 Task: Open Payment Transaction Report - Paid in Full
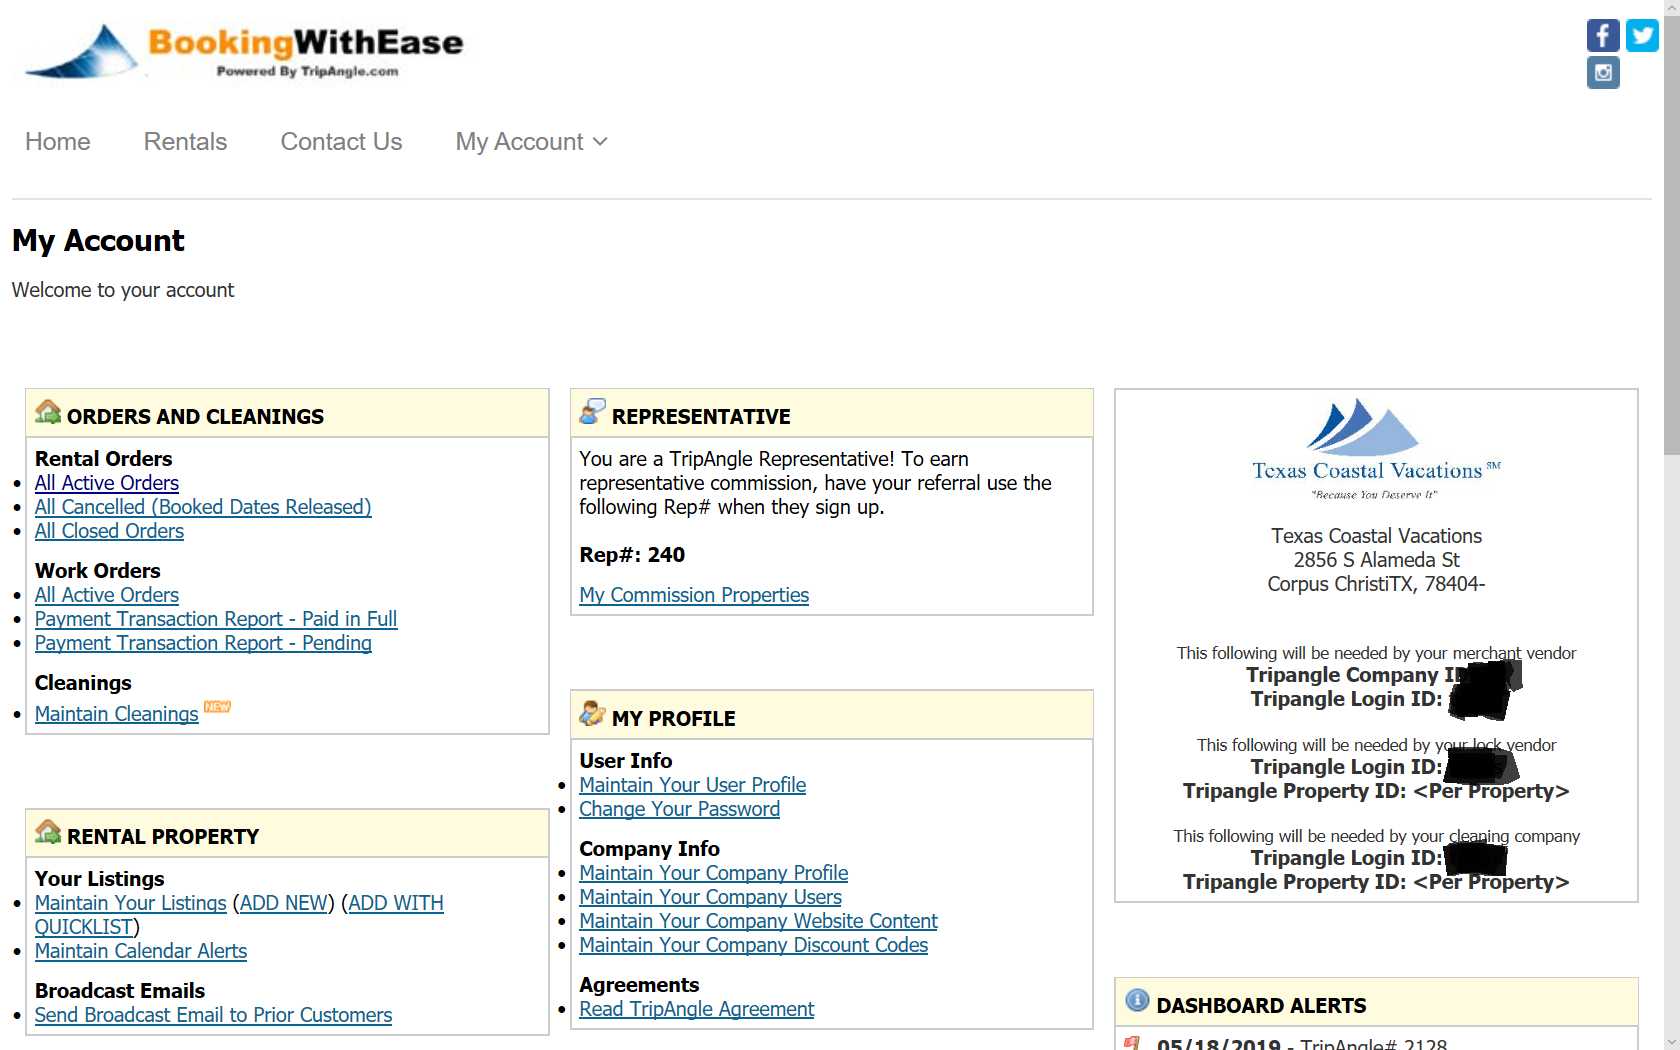click(x=216, y=619)
